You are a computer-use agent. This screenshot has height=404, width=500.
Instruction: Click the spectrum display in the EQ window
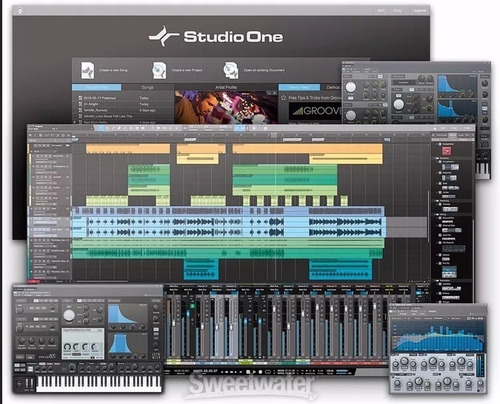[438, 336]
